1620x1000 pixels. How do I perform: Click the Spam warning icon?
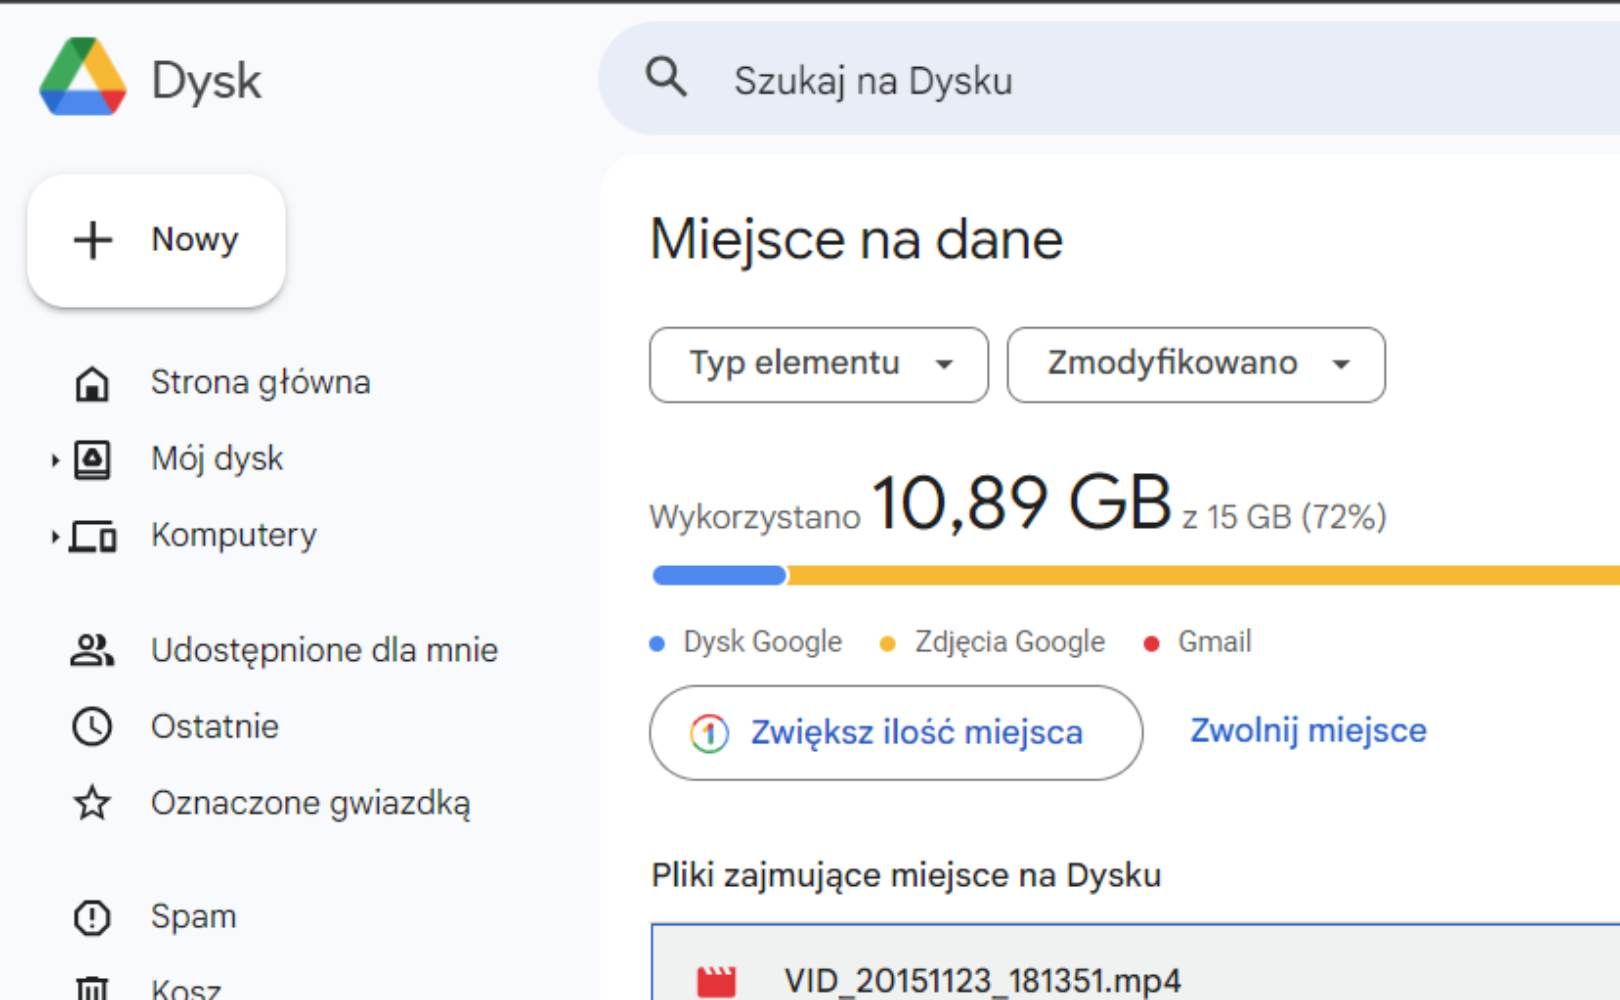tap(92, 917)
